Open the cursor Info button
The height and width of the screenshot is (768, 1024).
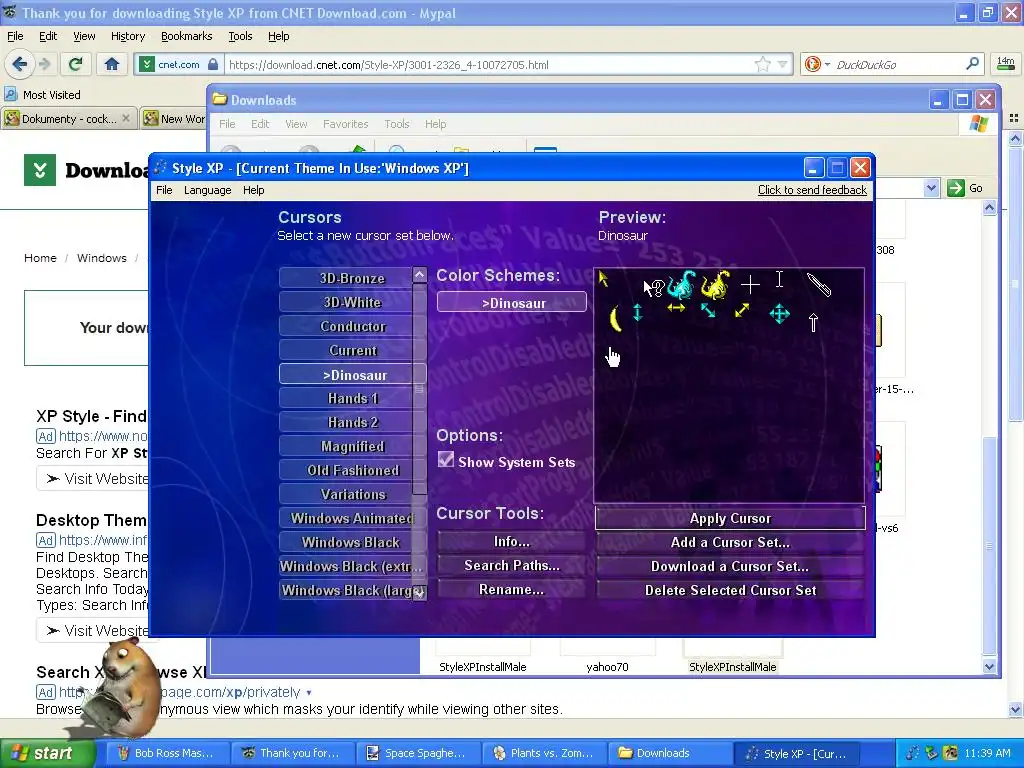click(512, 541)
